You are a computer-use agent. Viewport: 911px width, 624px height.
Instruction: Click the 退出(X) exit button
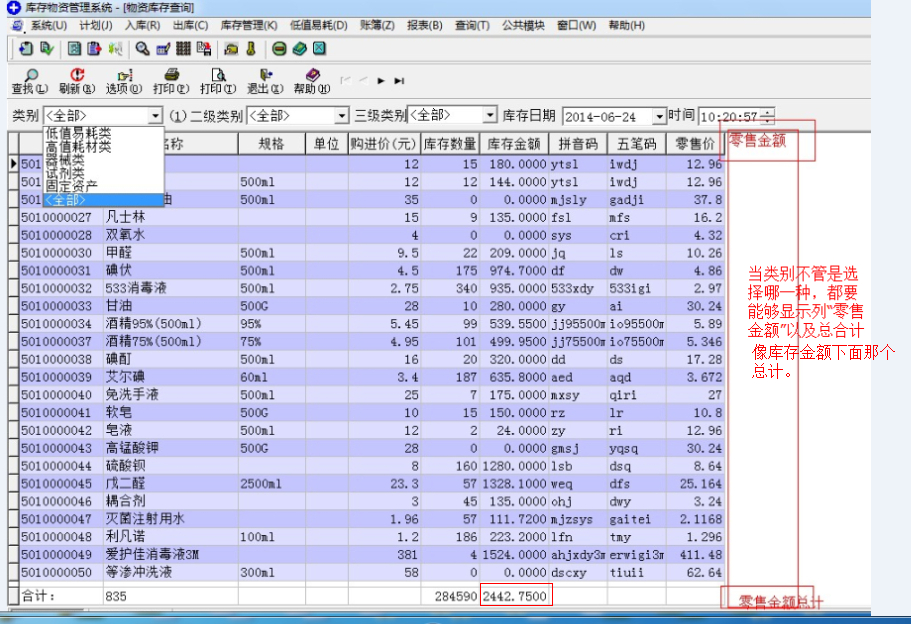pos(265,81)
